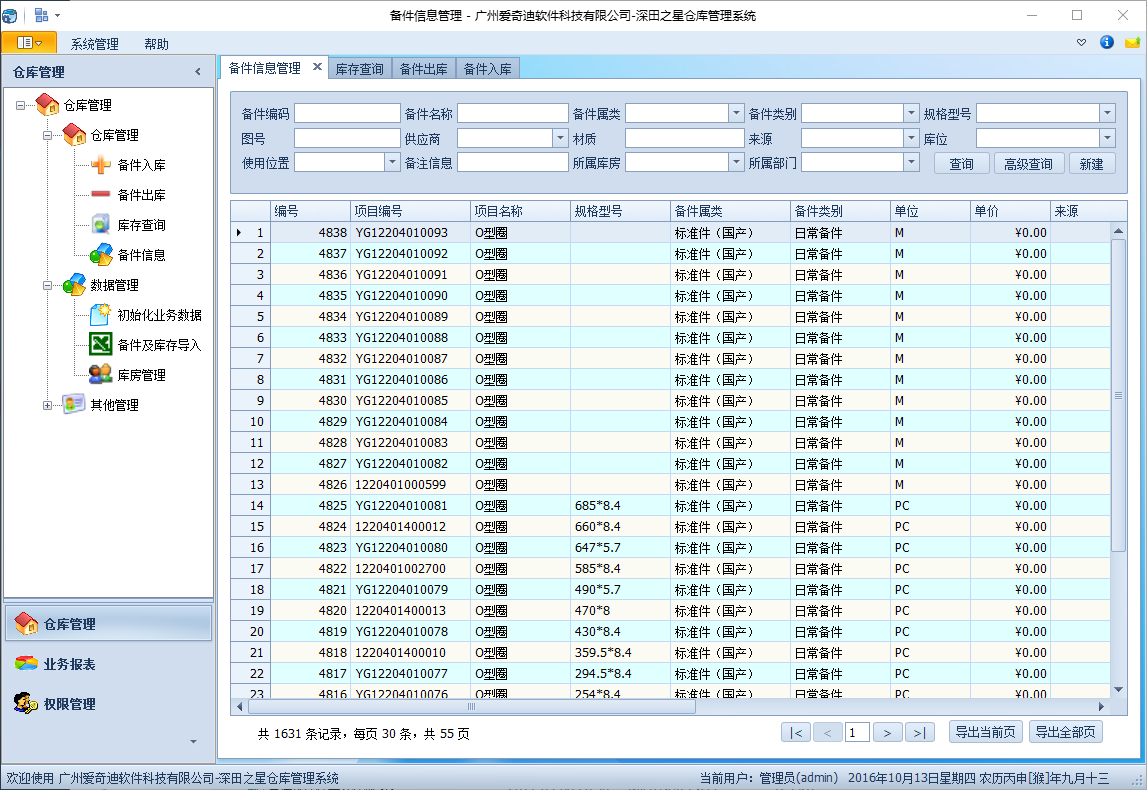Sort by 项目编号 column header
The image size is (1147, 790).
coord(410,211)
